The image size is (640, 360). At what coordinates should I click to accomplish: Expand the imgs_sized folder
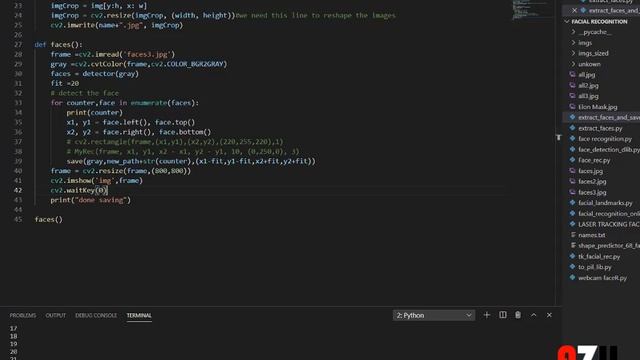(573, 53)
